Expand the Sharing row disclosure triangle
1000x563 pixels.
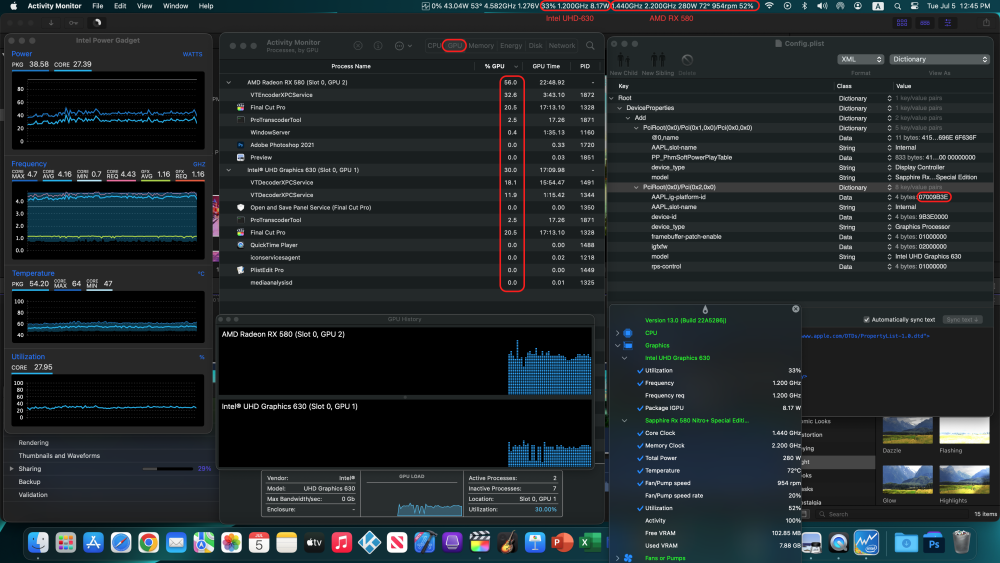[11, 469]
